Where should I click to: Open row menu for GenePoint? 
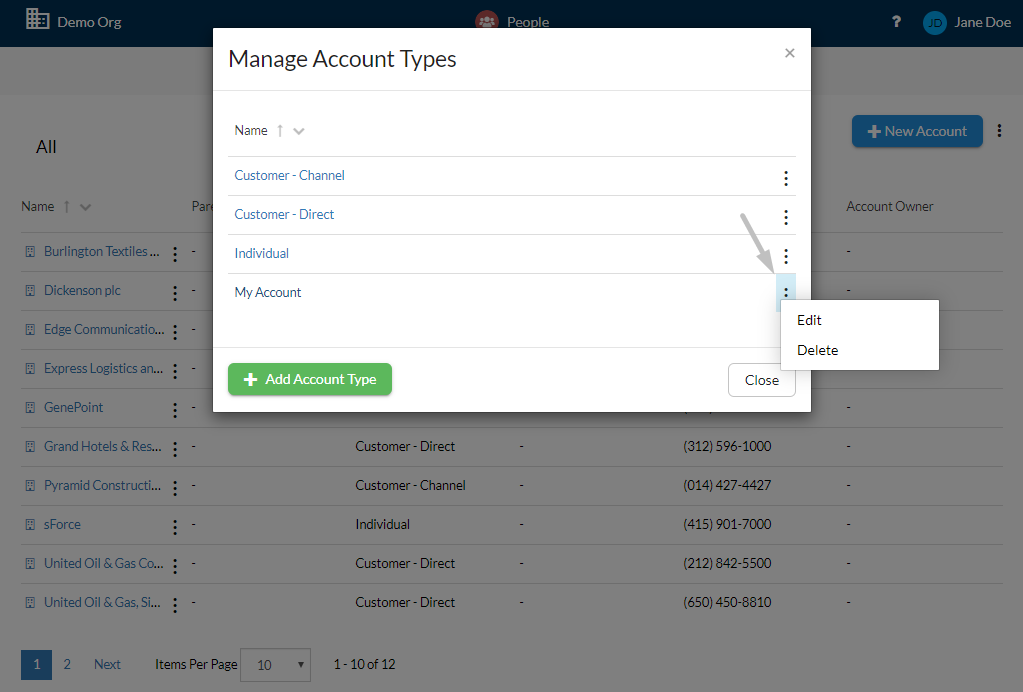tap(175, 410)
